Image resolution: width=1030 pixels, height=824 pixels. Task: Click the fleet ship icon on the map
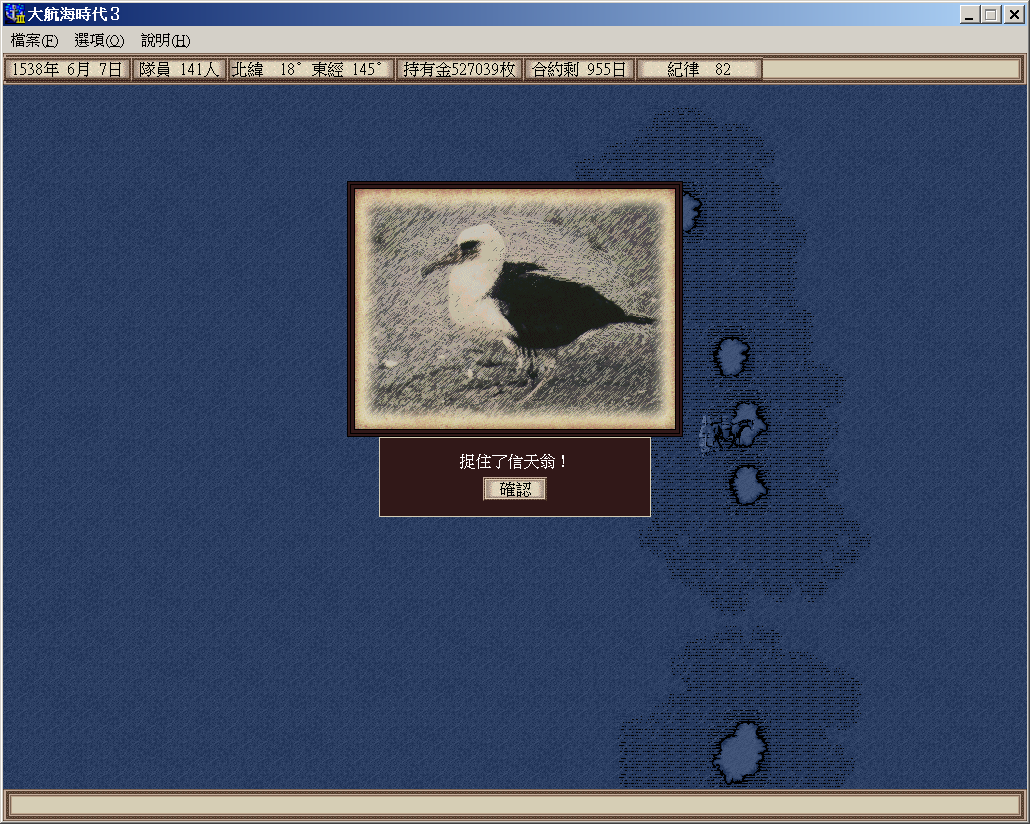tap(713, 433)
